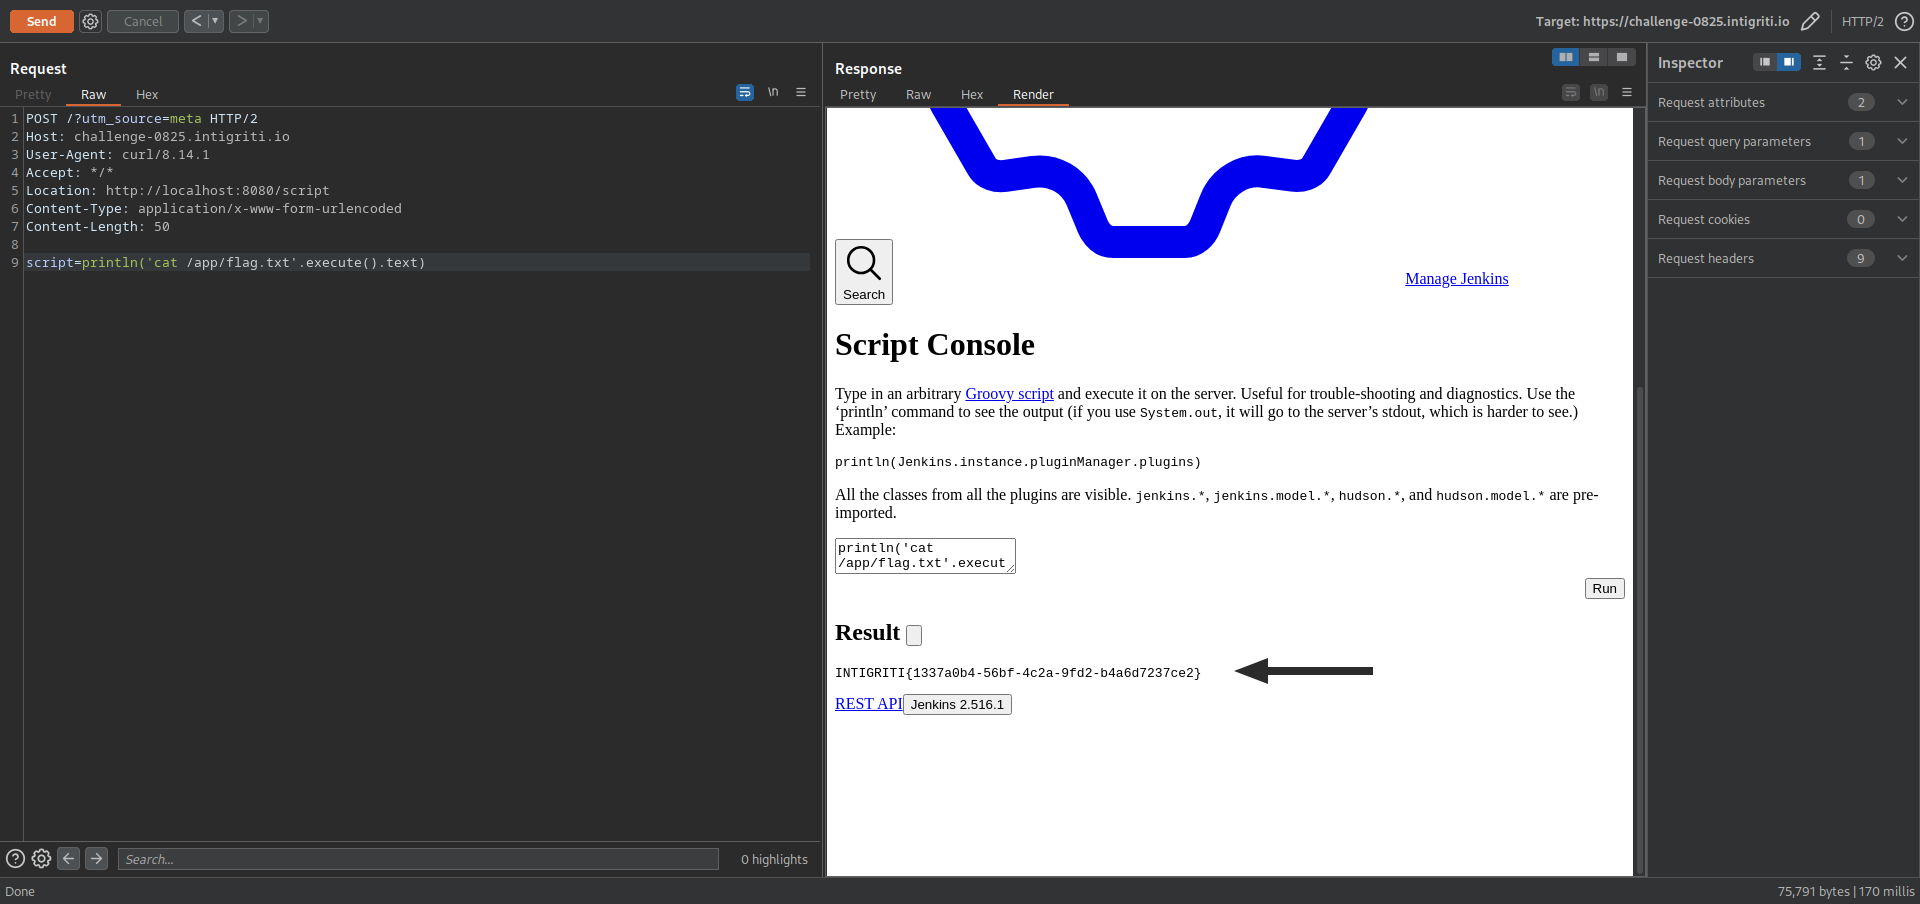1920x904 pixels.
Task: Select top-bottom request/response layout
Action: (x=1594, y=57)
